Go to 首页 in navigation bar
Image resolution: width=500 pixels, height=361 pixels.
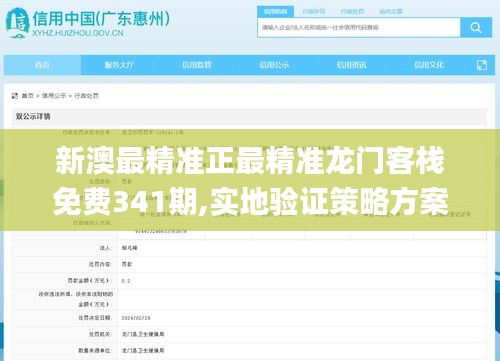pyautogui.click(x=42, y=65)
